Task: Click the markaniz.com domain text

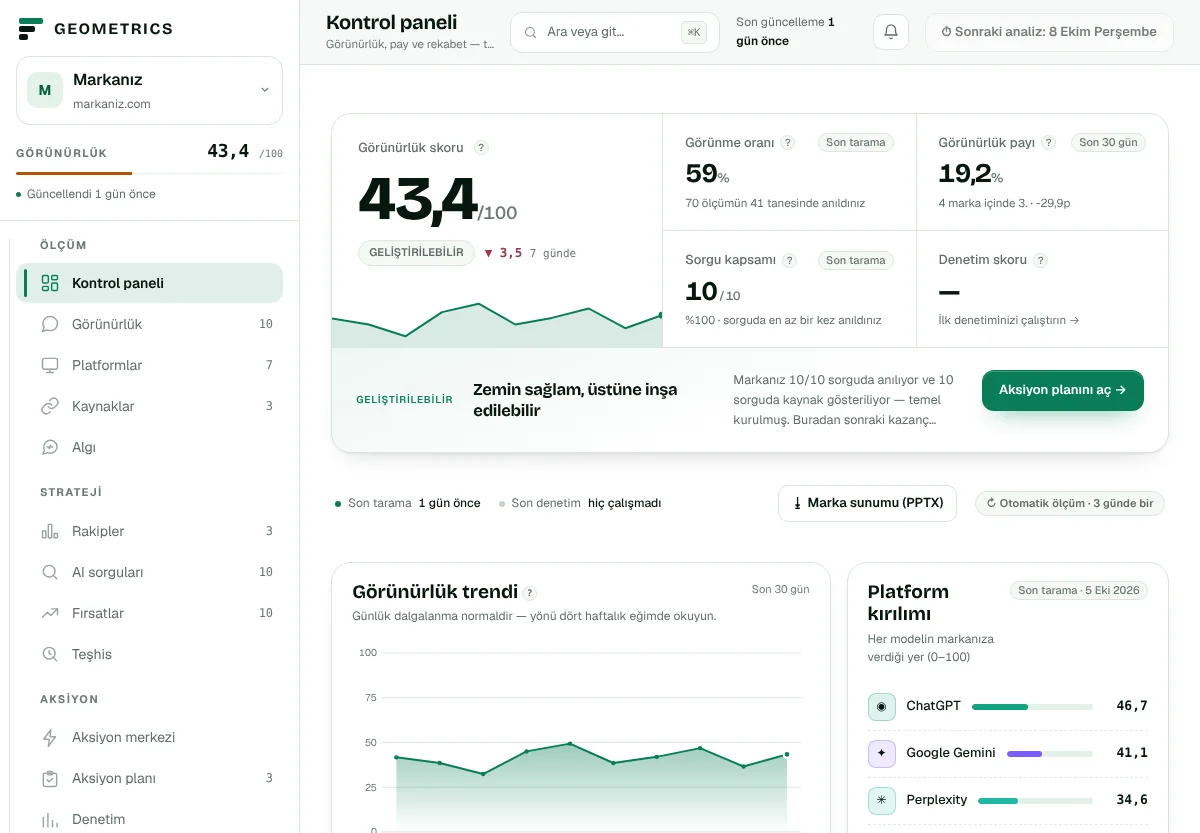Action: [112, 104]
